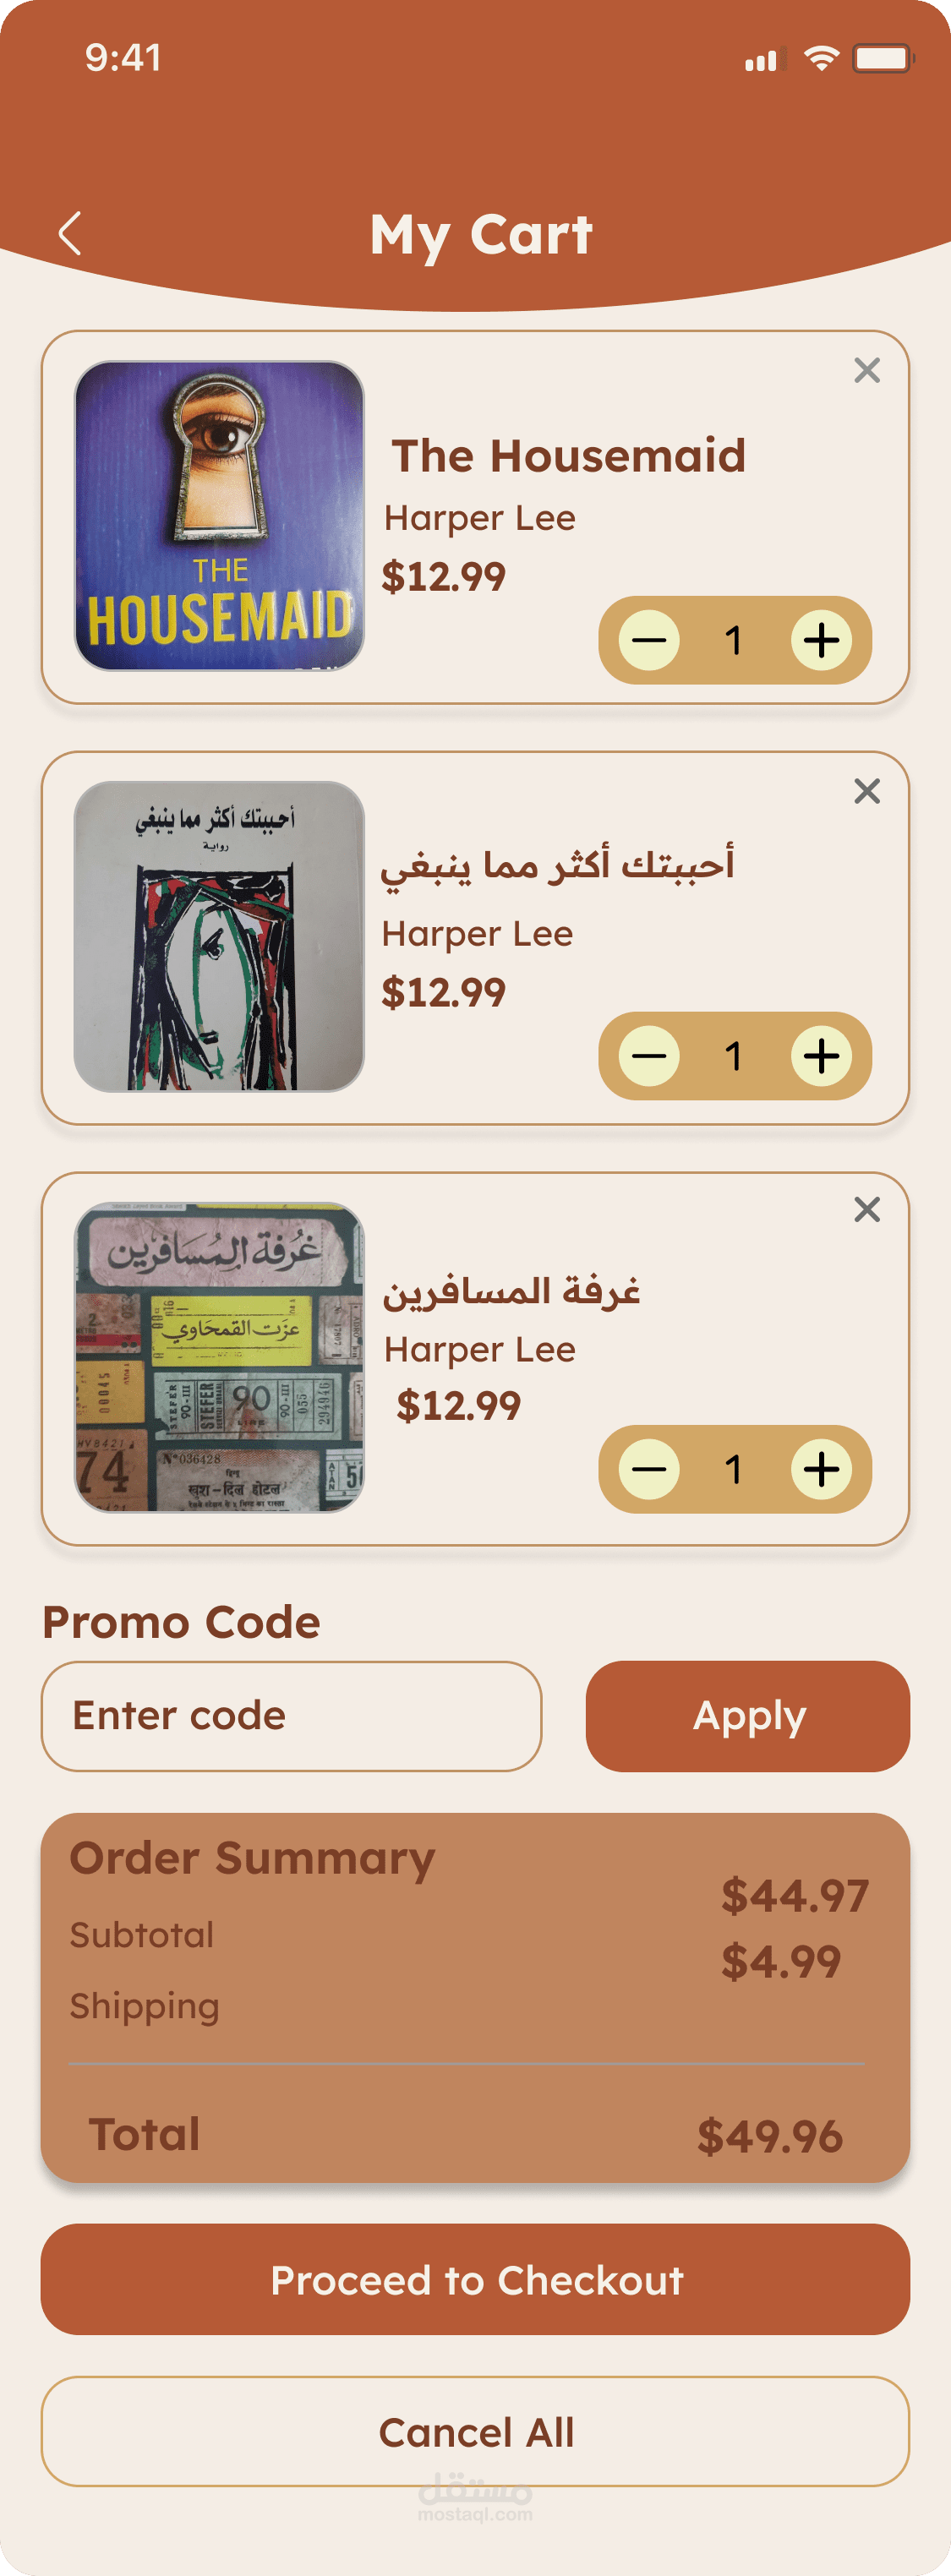This screenshot has width=951, height=2576.
Task: Increase quantity of The Housemaid
Action: tap(821, 640)
